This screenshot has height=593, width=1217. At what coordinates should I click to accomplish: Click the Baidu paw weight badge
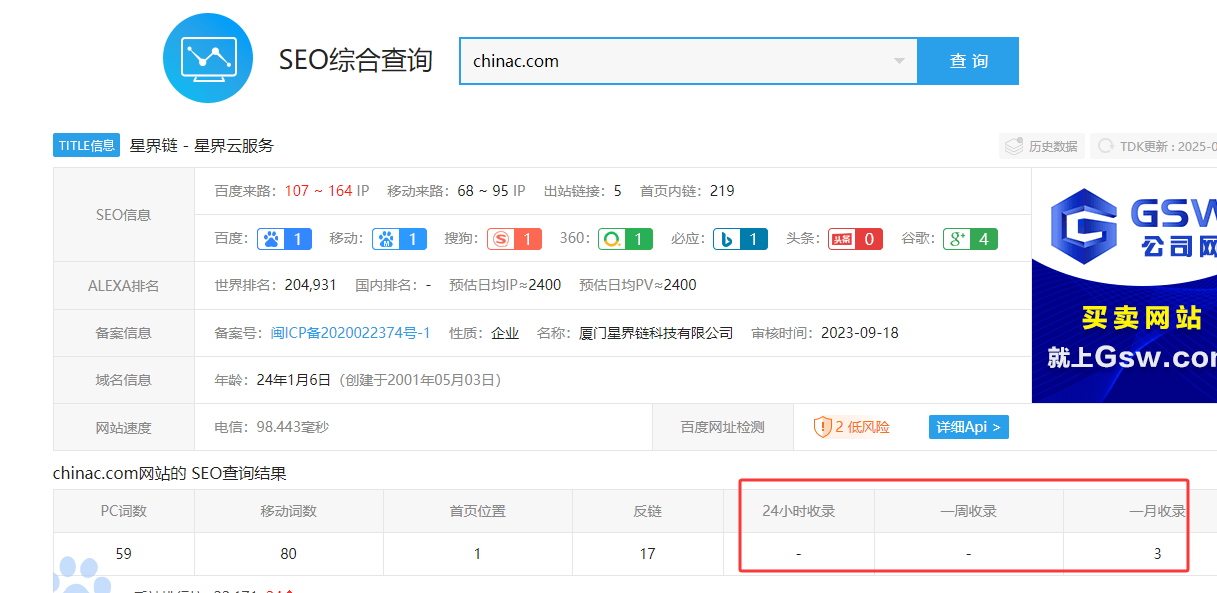click(x=284, y=239)
